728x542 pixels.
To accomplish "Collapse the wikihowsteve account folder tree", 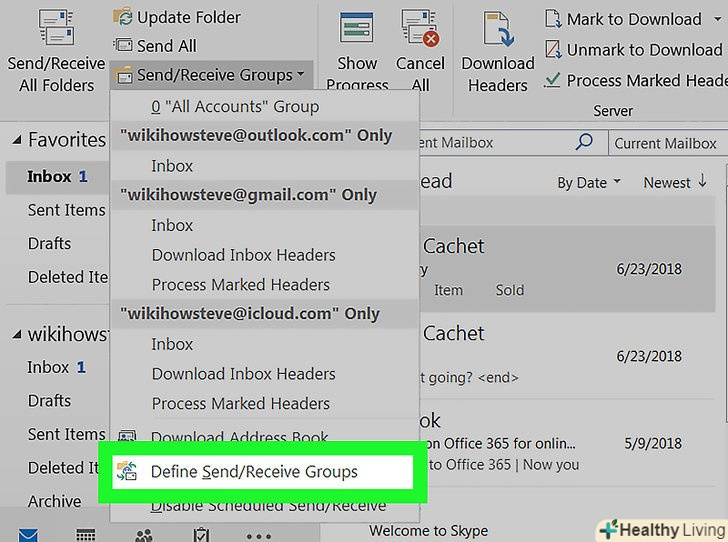I will tap(17, 334).
